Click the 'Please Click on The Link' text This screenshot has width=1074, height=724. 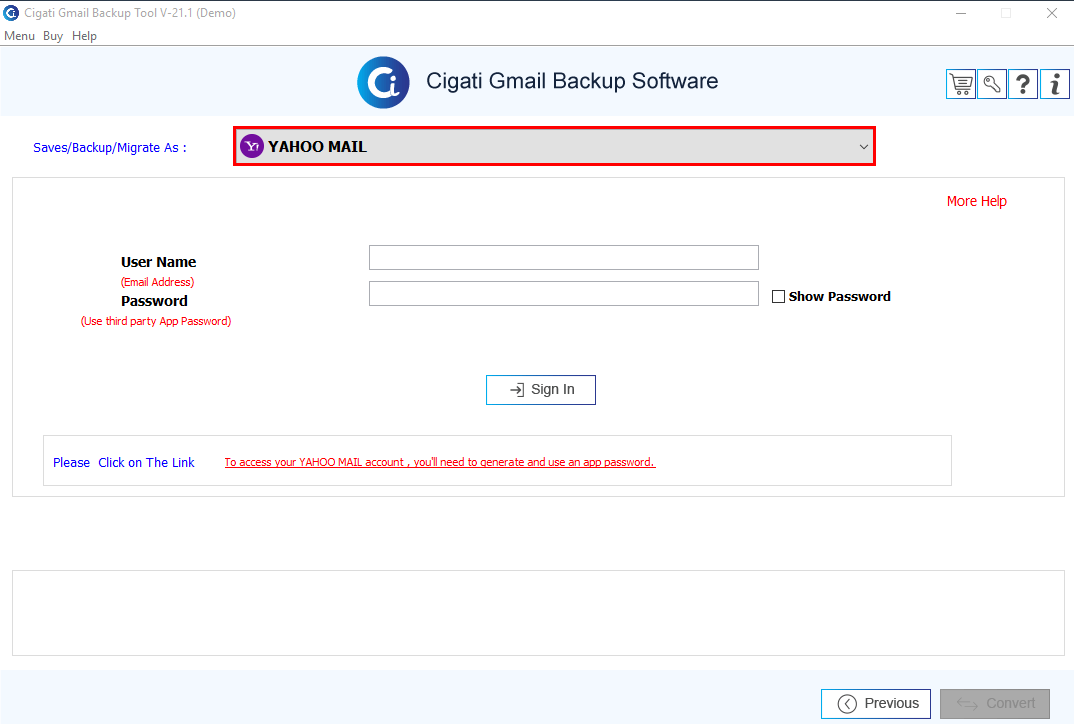(124, 462)
